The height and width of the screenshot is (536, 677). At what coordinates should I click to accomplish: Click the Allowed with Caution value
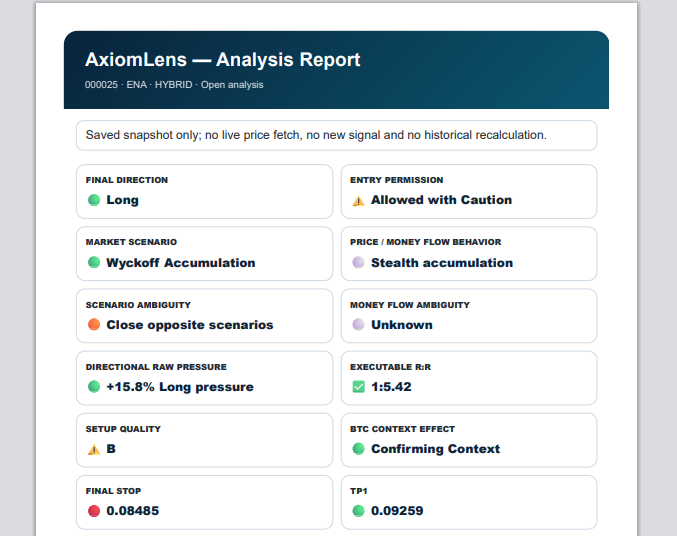coord(442,200)
